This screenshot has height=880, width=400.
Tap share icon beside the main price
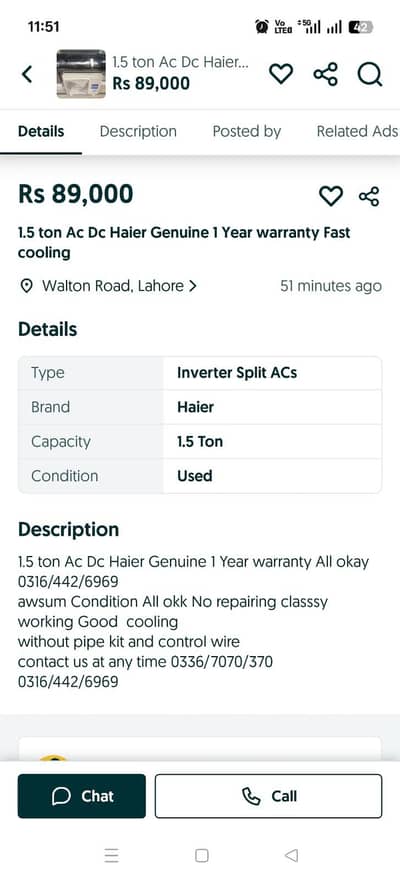369,196
